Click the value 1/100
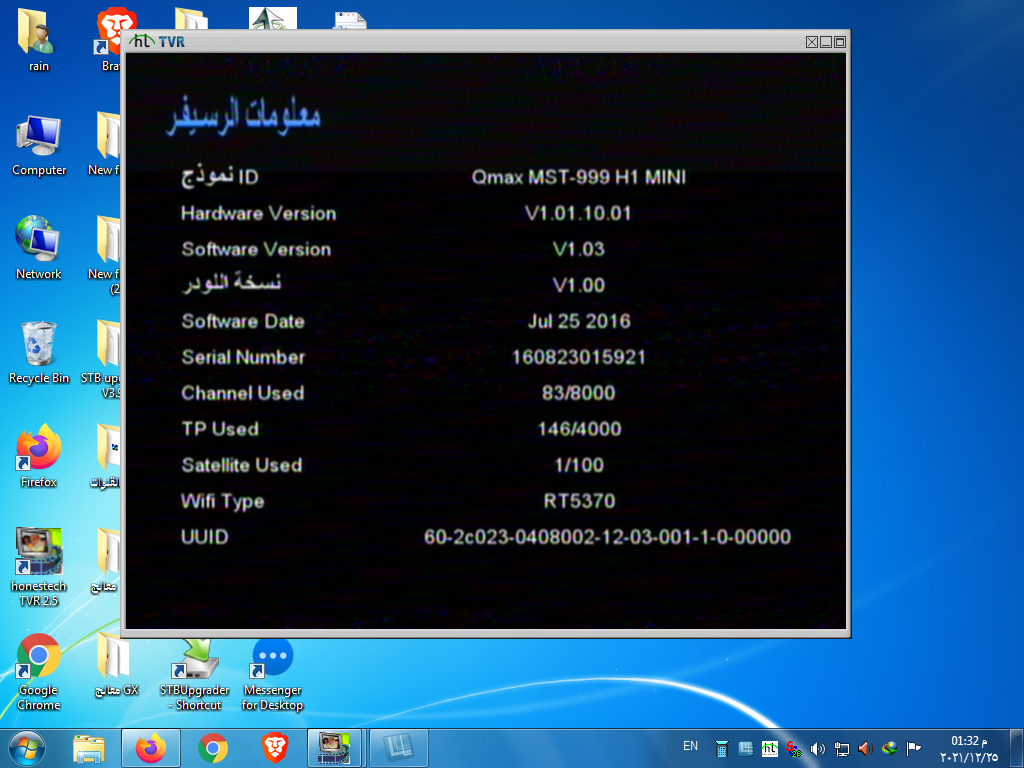 (x=579, y=464)
